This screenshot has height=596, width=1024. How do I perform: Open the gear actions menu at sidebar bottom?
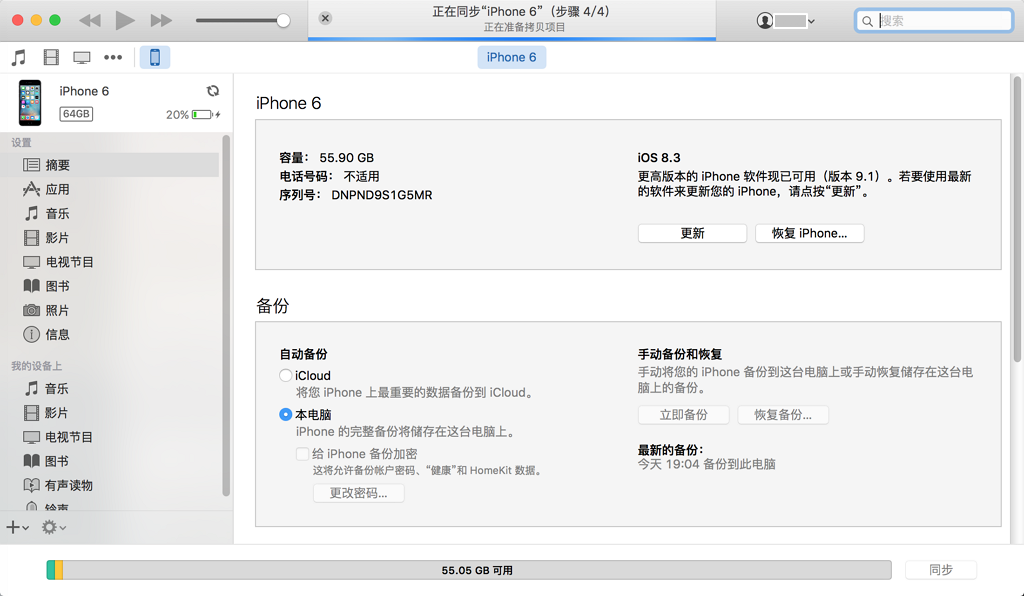(54, 527)
